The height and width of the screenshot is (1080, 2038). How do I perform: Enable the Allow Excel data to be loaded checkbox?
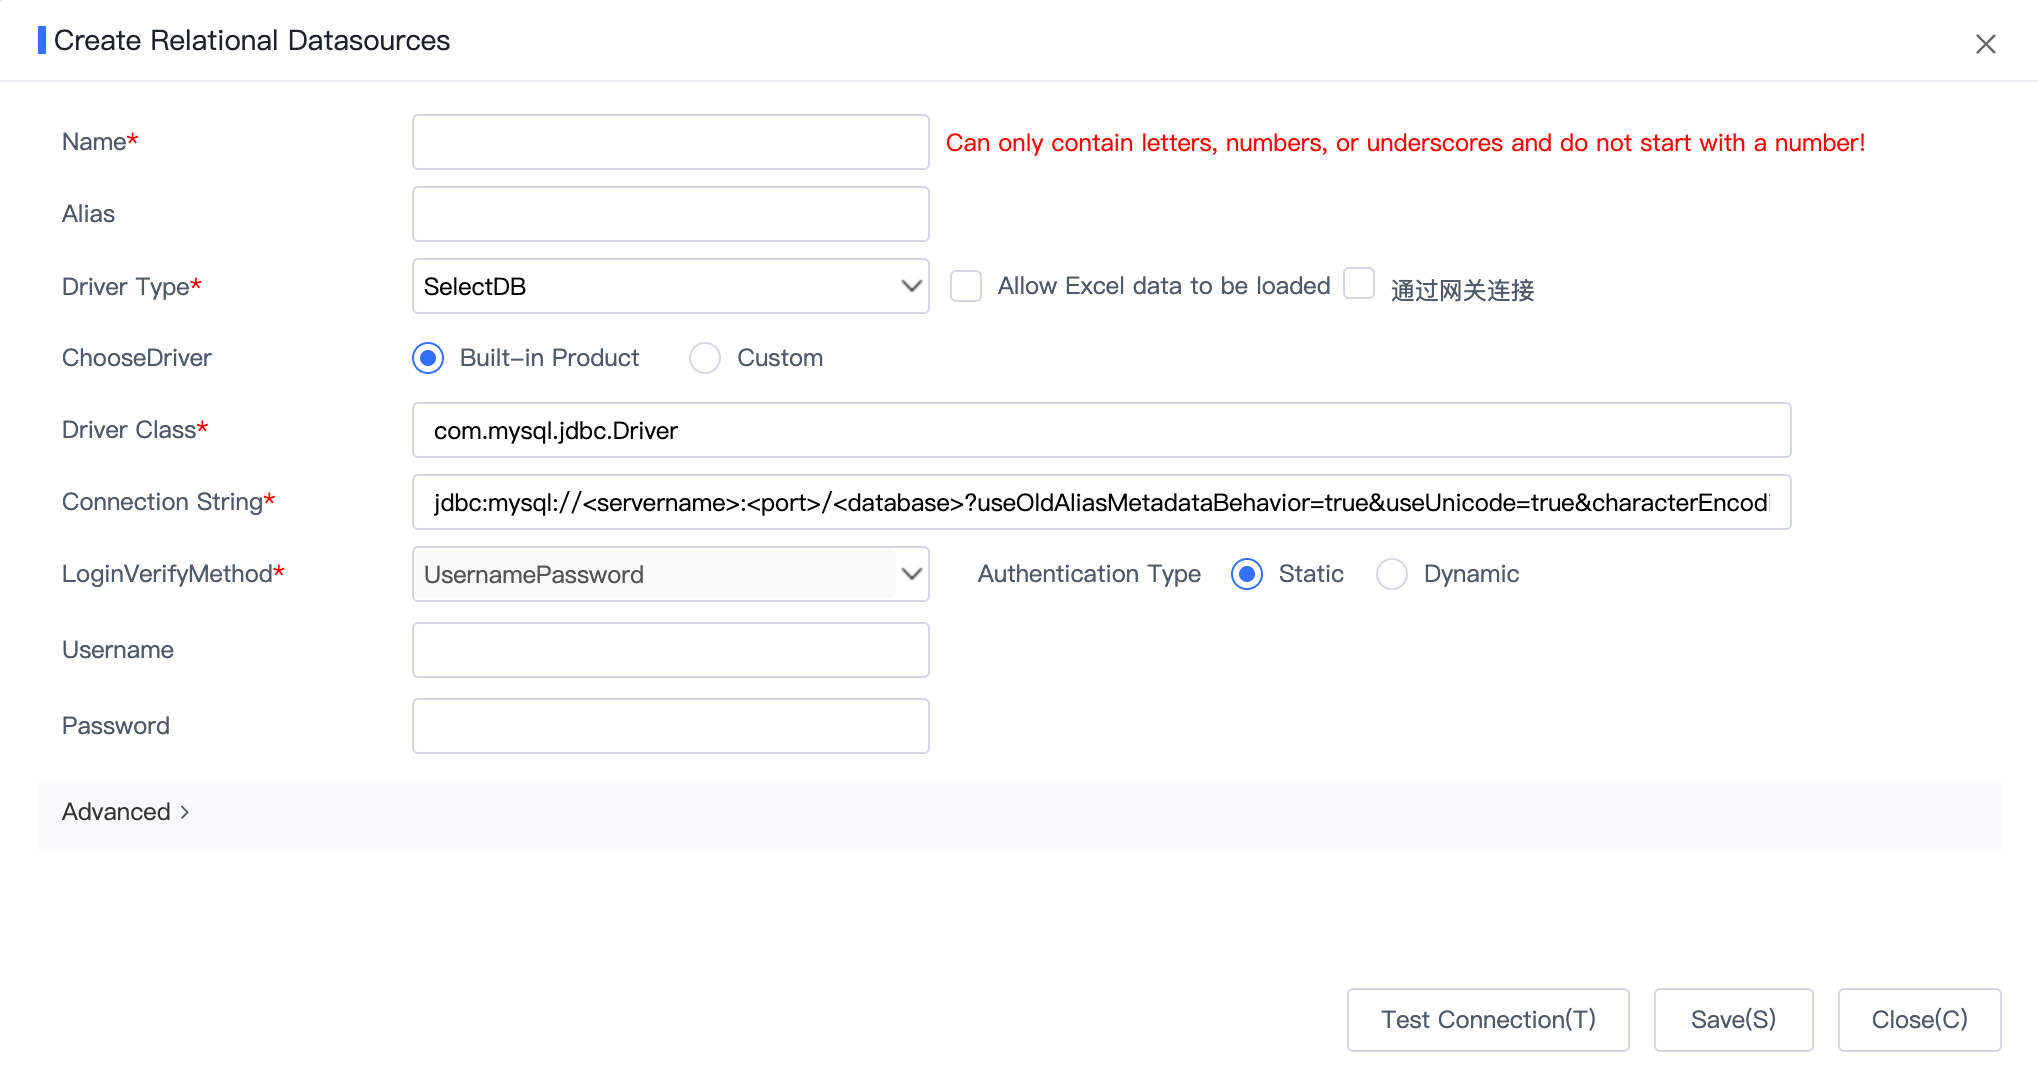(x=966, y=285)
